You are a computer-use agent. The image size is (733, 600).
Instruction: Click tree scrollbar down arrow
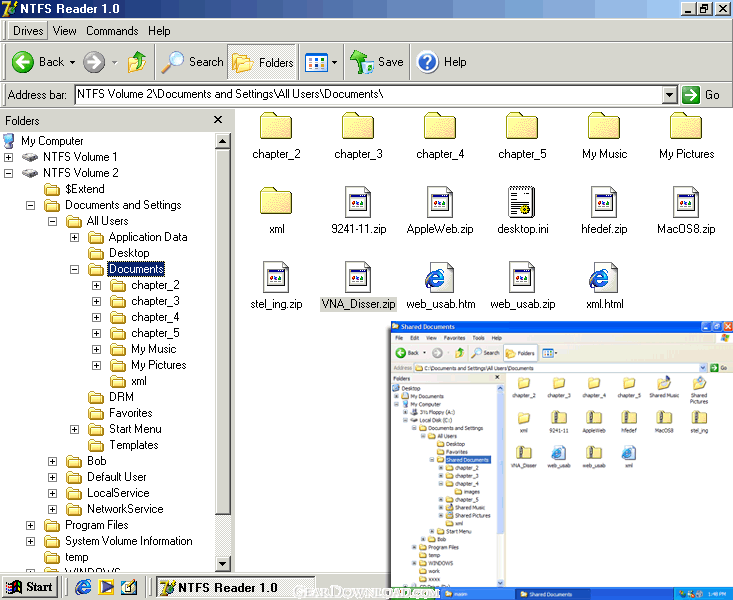[223, 564]
